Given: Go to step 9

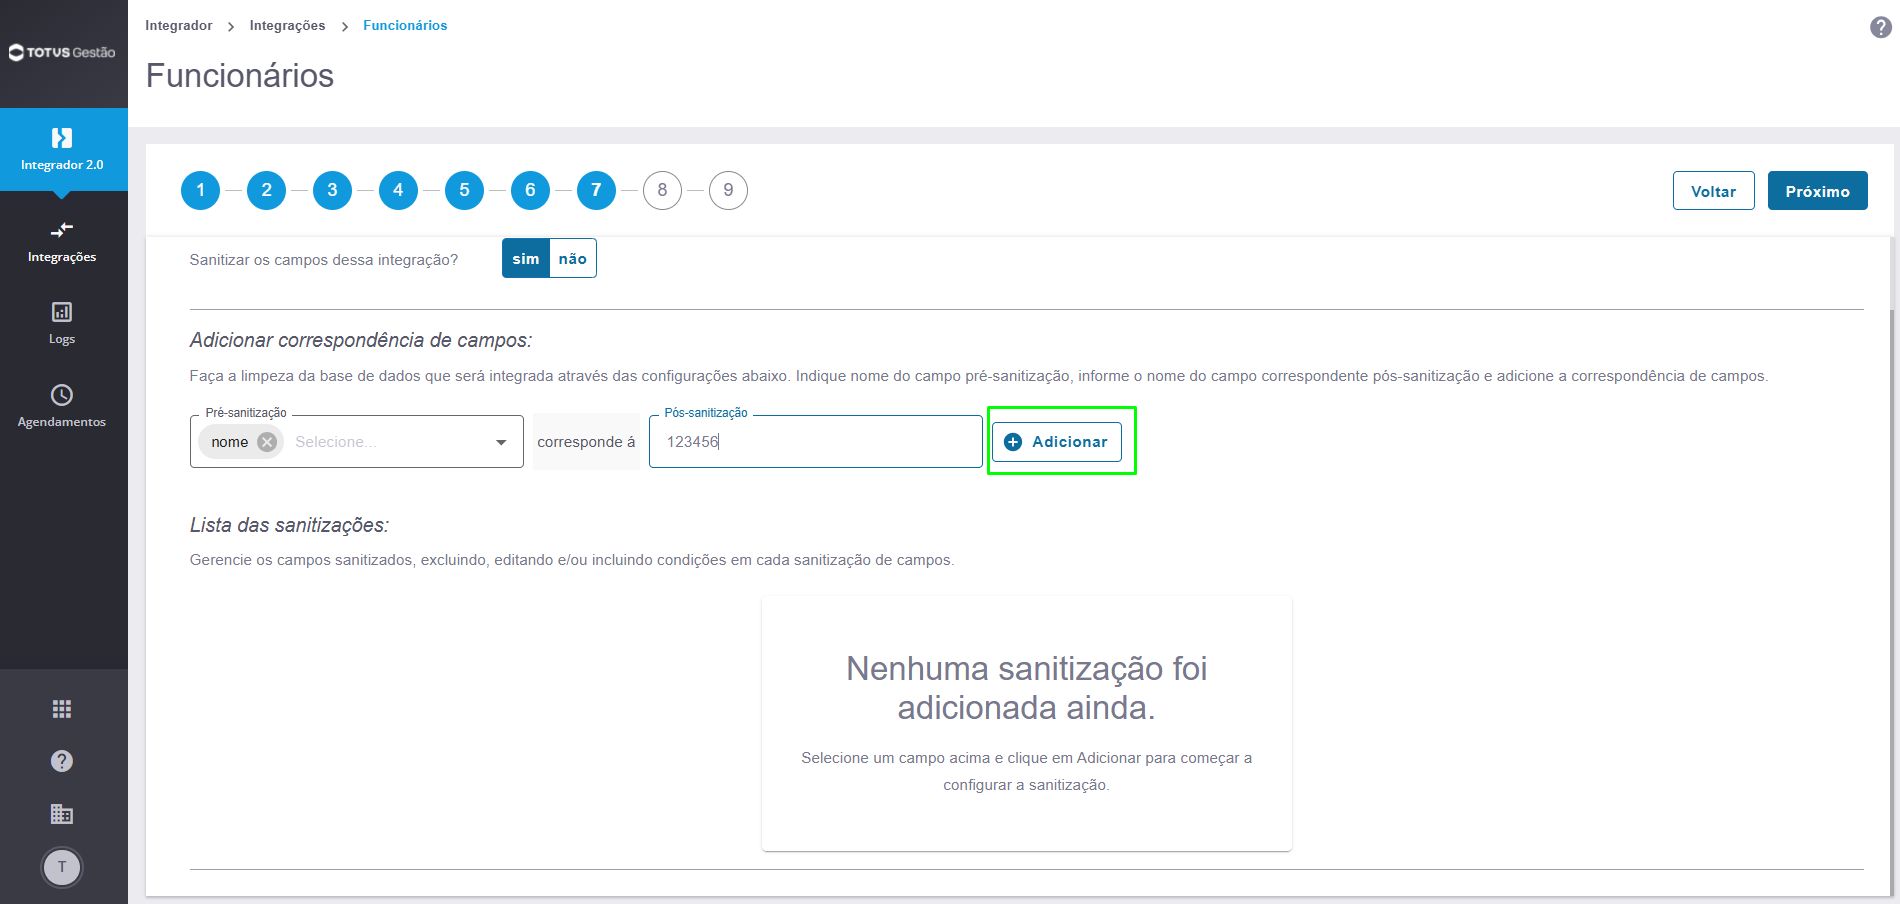Looking at the screenshot, I should click(x=728, y=190).
